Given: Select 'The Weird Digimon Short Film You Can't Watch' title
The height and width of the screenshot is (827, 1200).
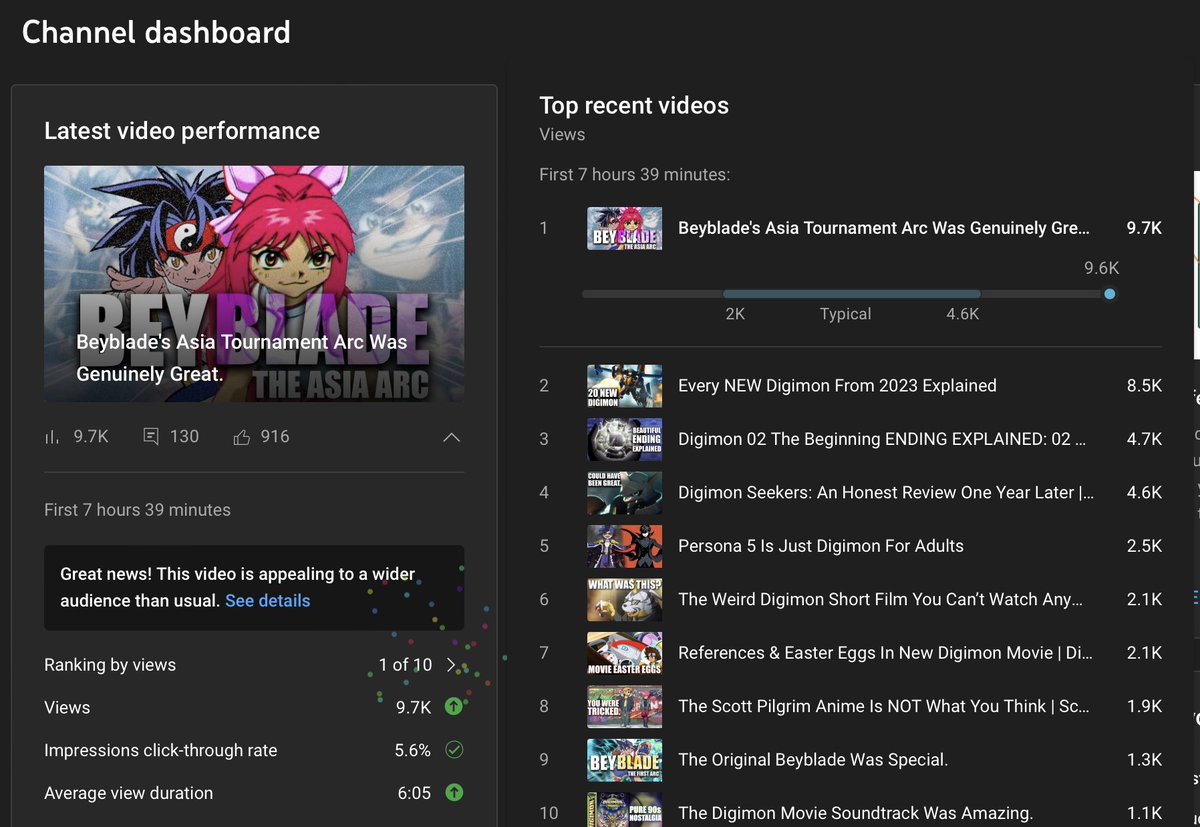Looking at the screenshot, I should coord(881,599).
